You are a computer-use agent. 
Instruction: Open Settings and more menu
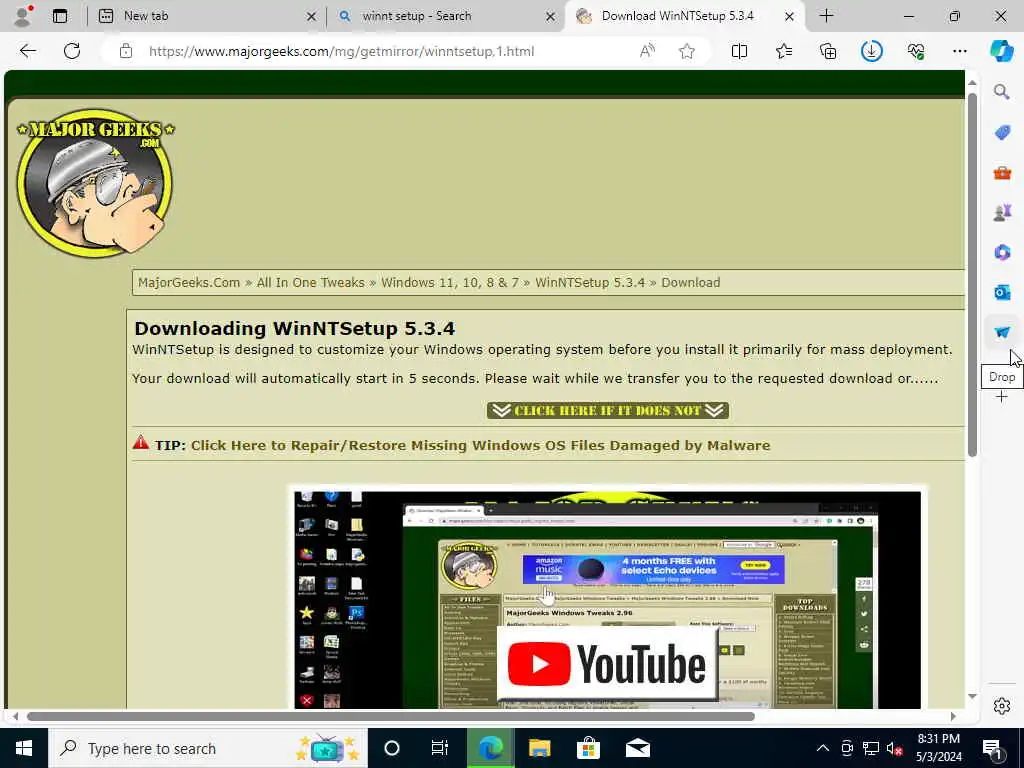click(959, 51)
